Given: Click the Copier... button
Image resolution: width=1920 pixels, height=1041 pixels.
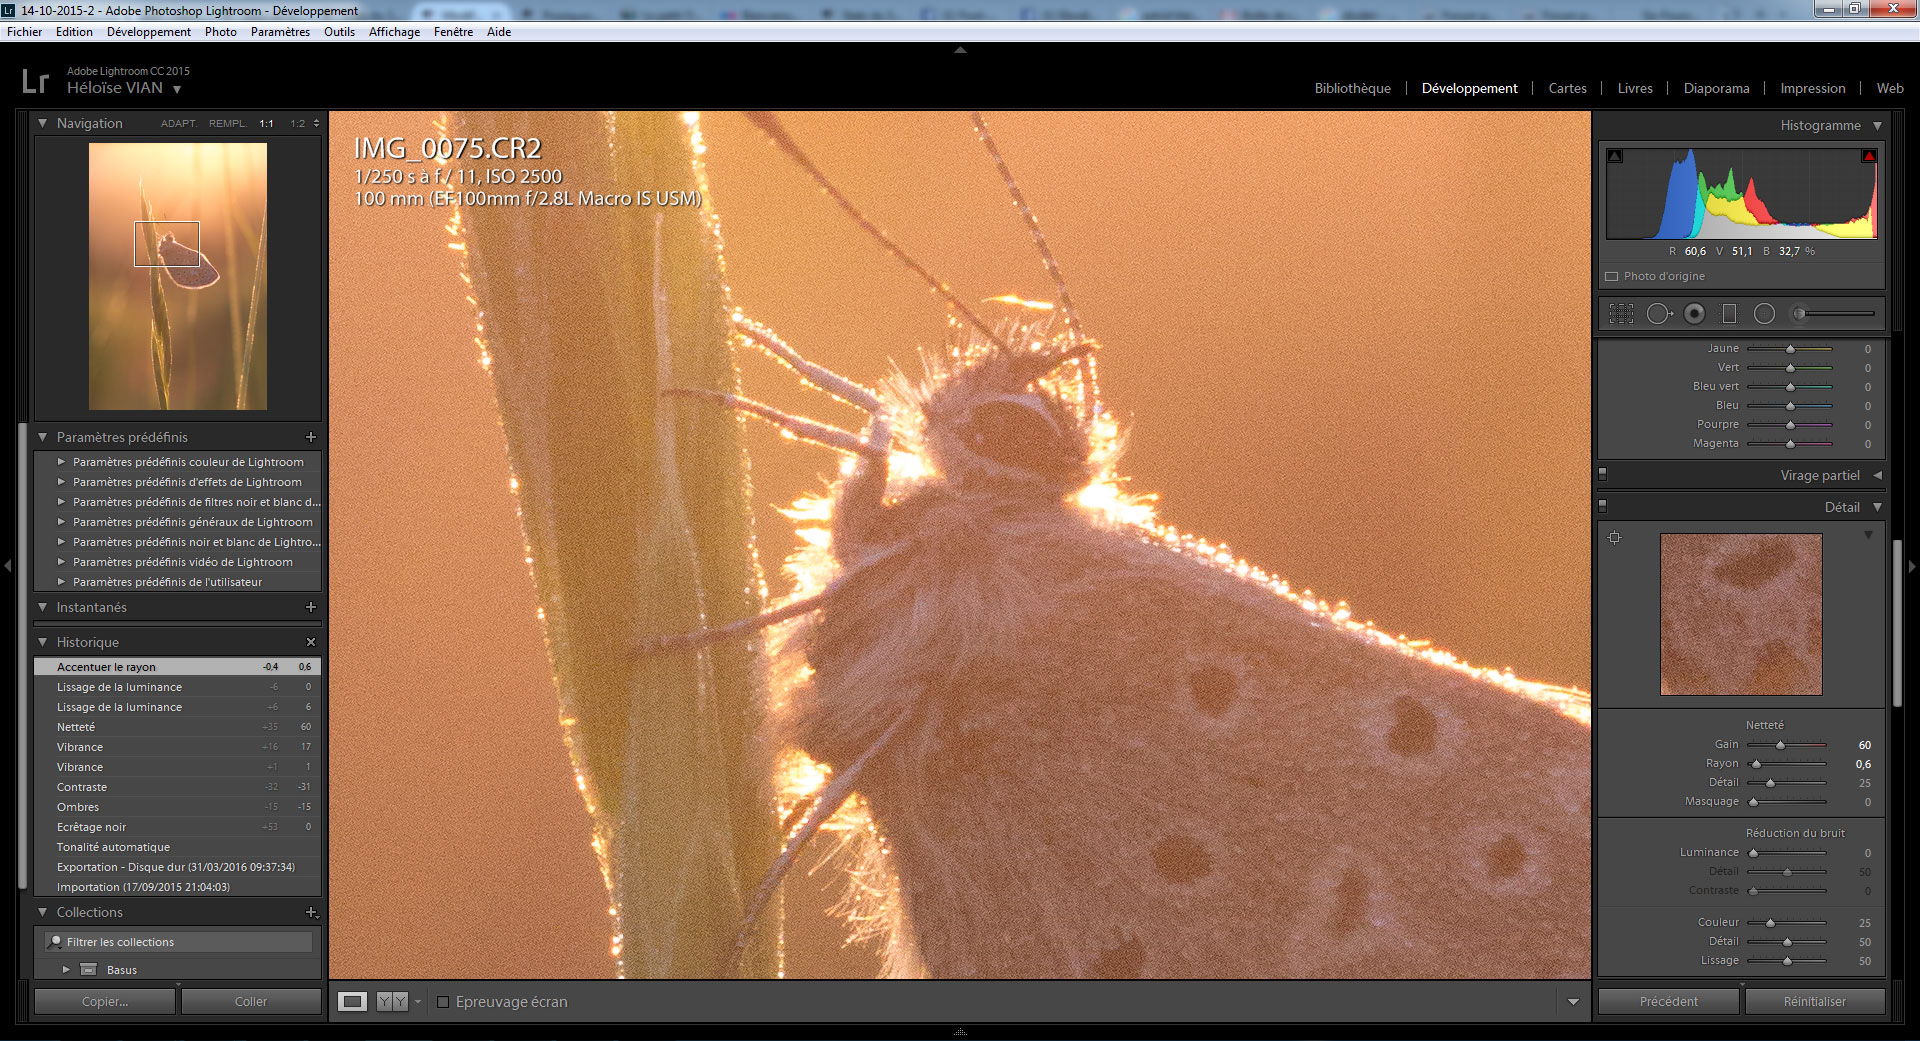Looking at the screenshot, I should 105,1001.
